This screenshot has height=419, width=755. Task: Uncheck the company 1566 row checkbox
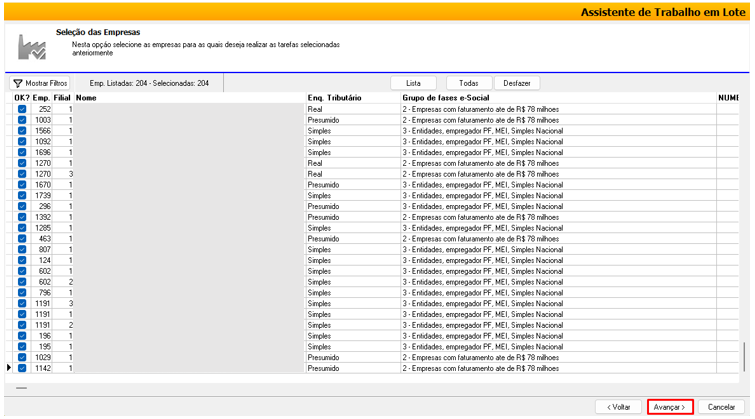(x=22, y=131)
